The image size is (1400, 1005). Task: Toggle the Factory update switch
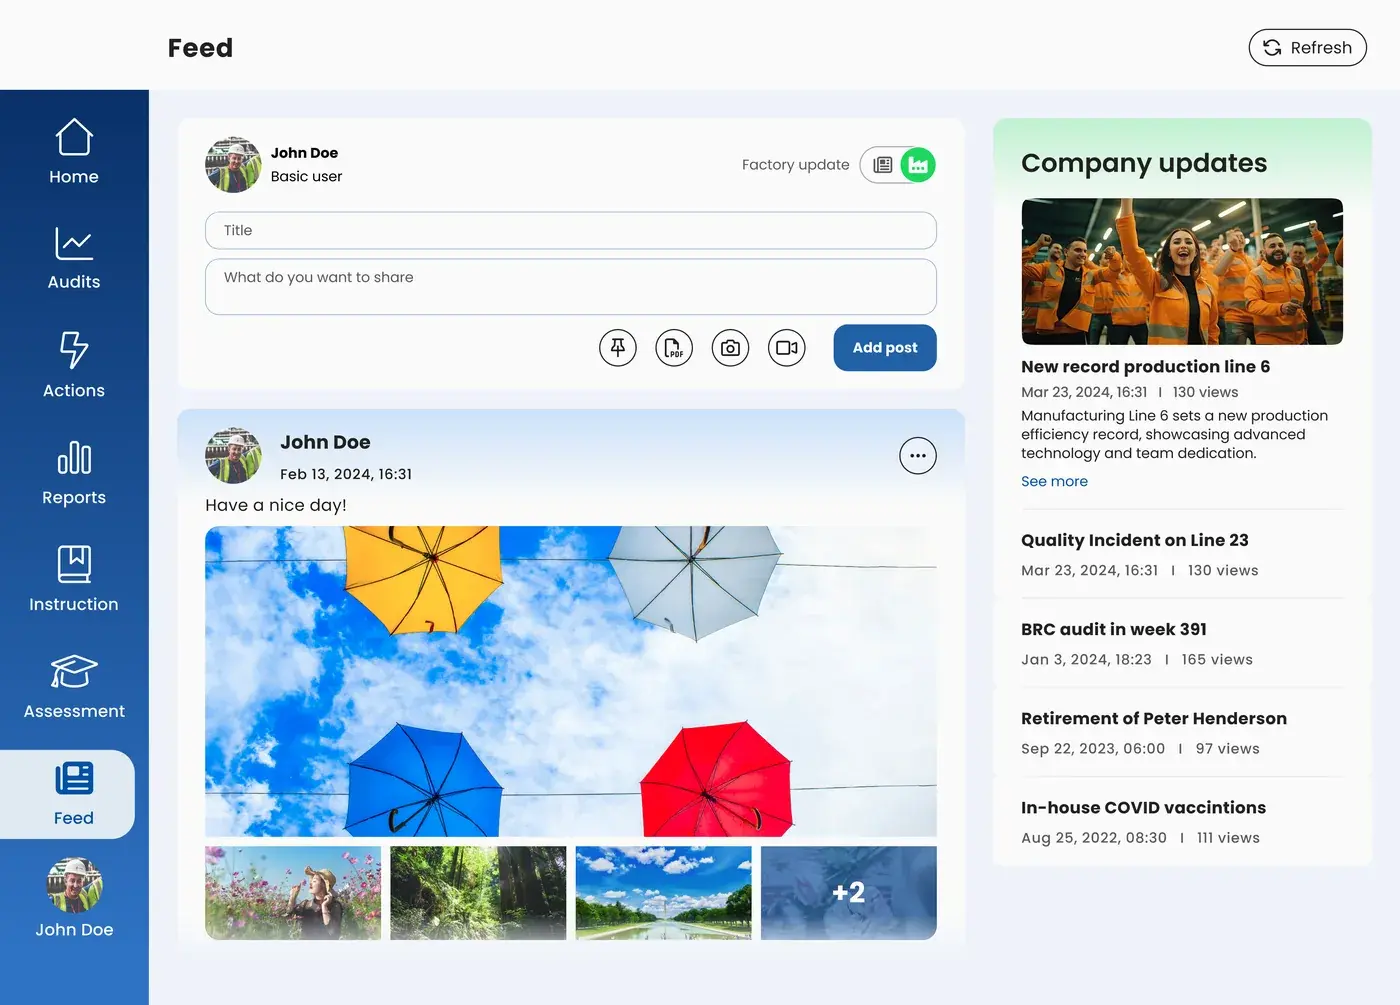click(x=898, y=165)
